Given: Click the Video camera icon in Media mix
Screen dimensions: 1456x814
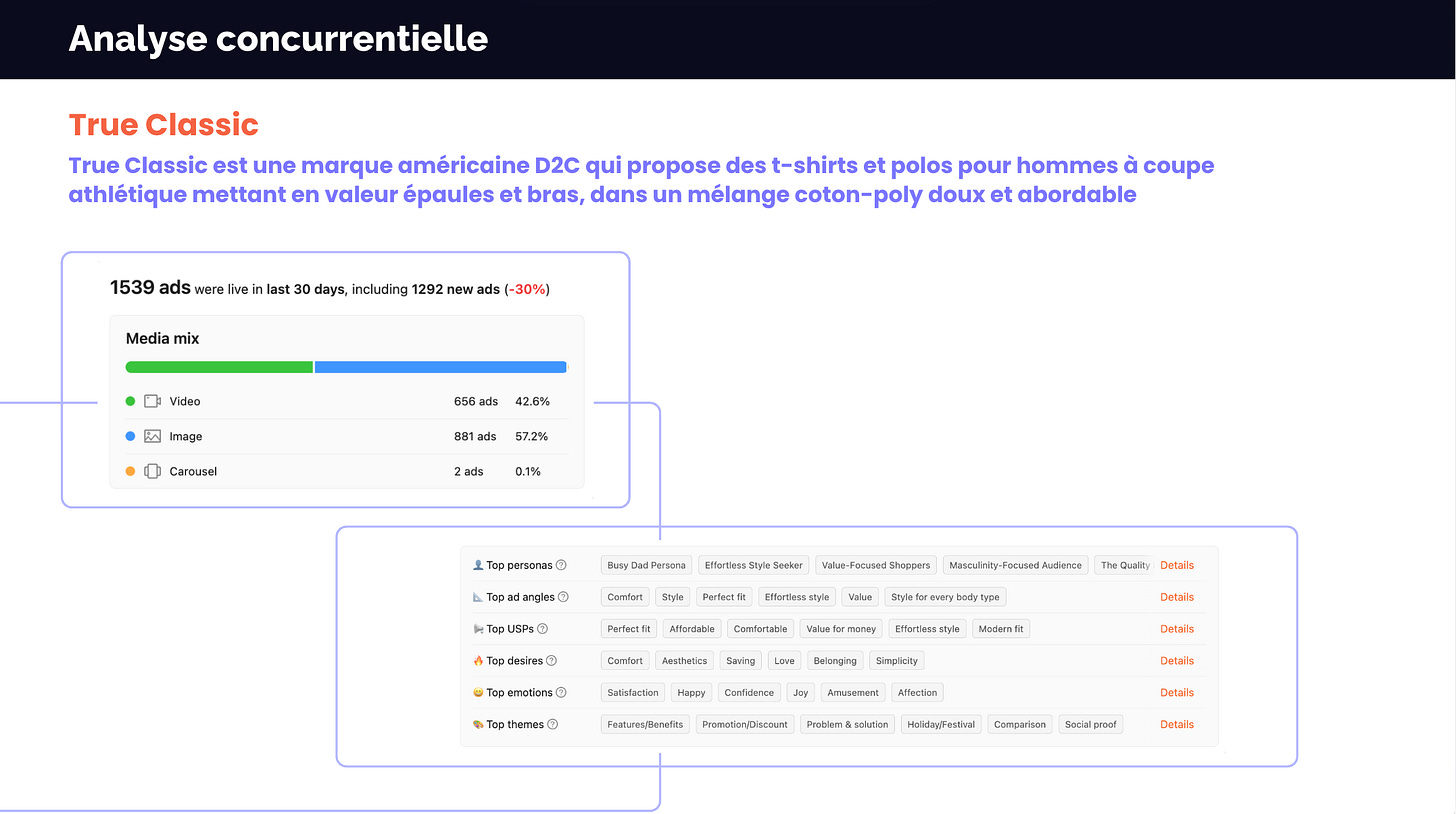Looking at the screenshot, I should [x=152, y=401].
